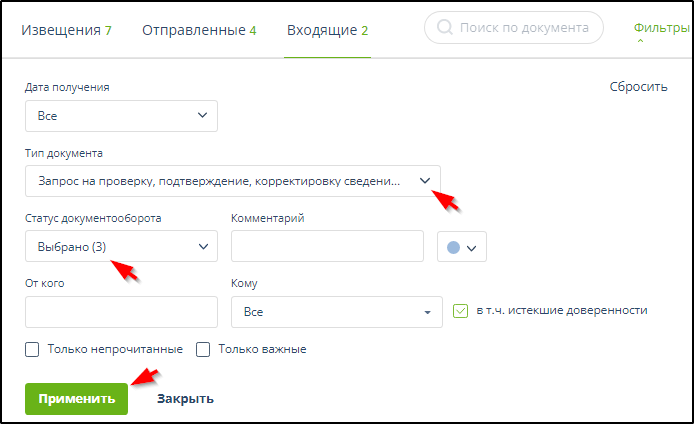
Task: Click 'Сбросить' to reset filters
Action: pyautogui.click(x=638, y=87)
